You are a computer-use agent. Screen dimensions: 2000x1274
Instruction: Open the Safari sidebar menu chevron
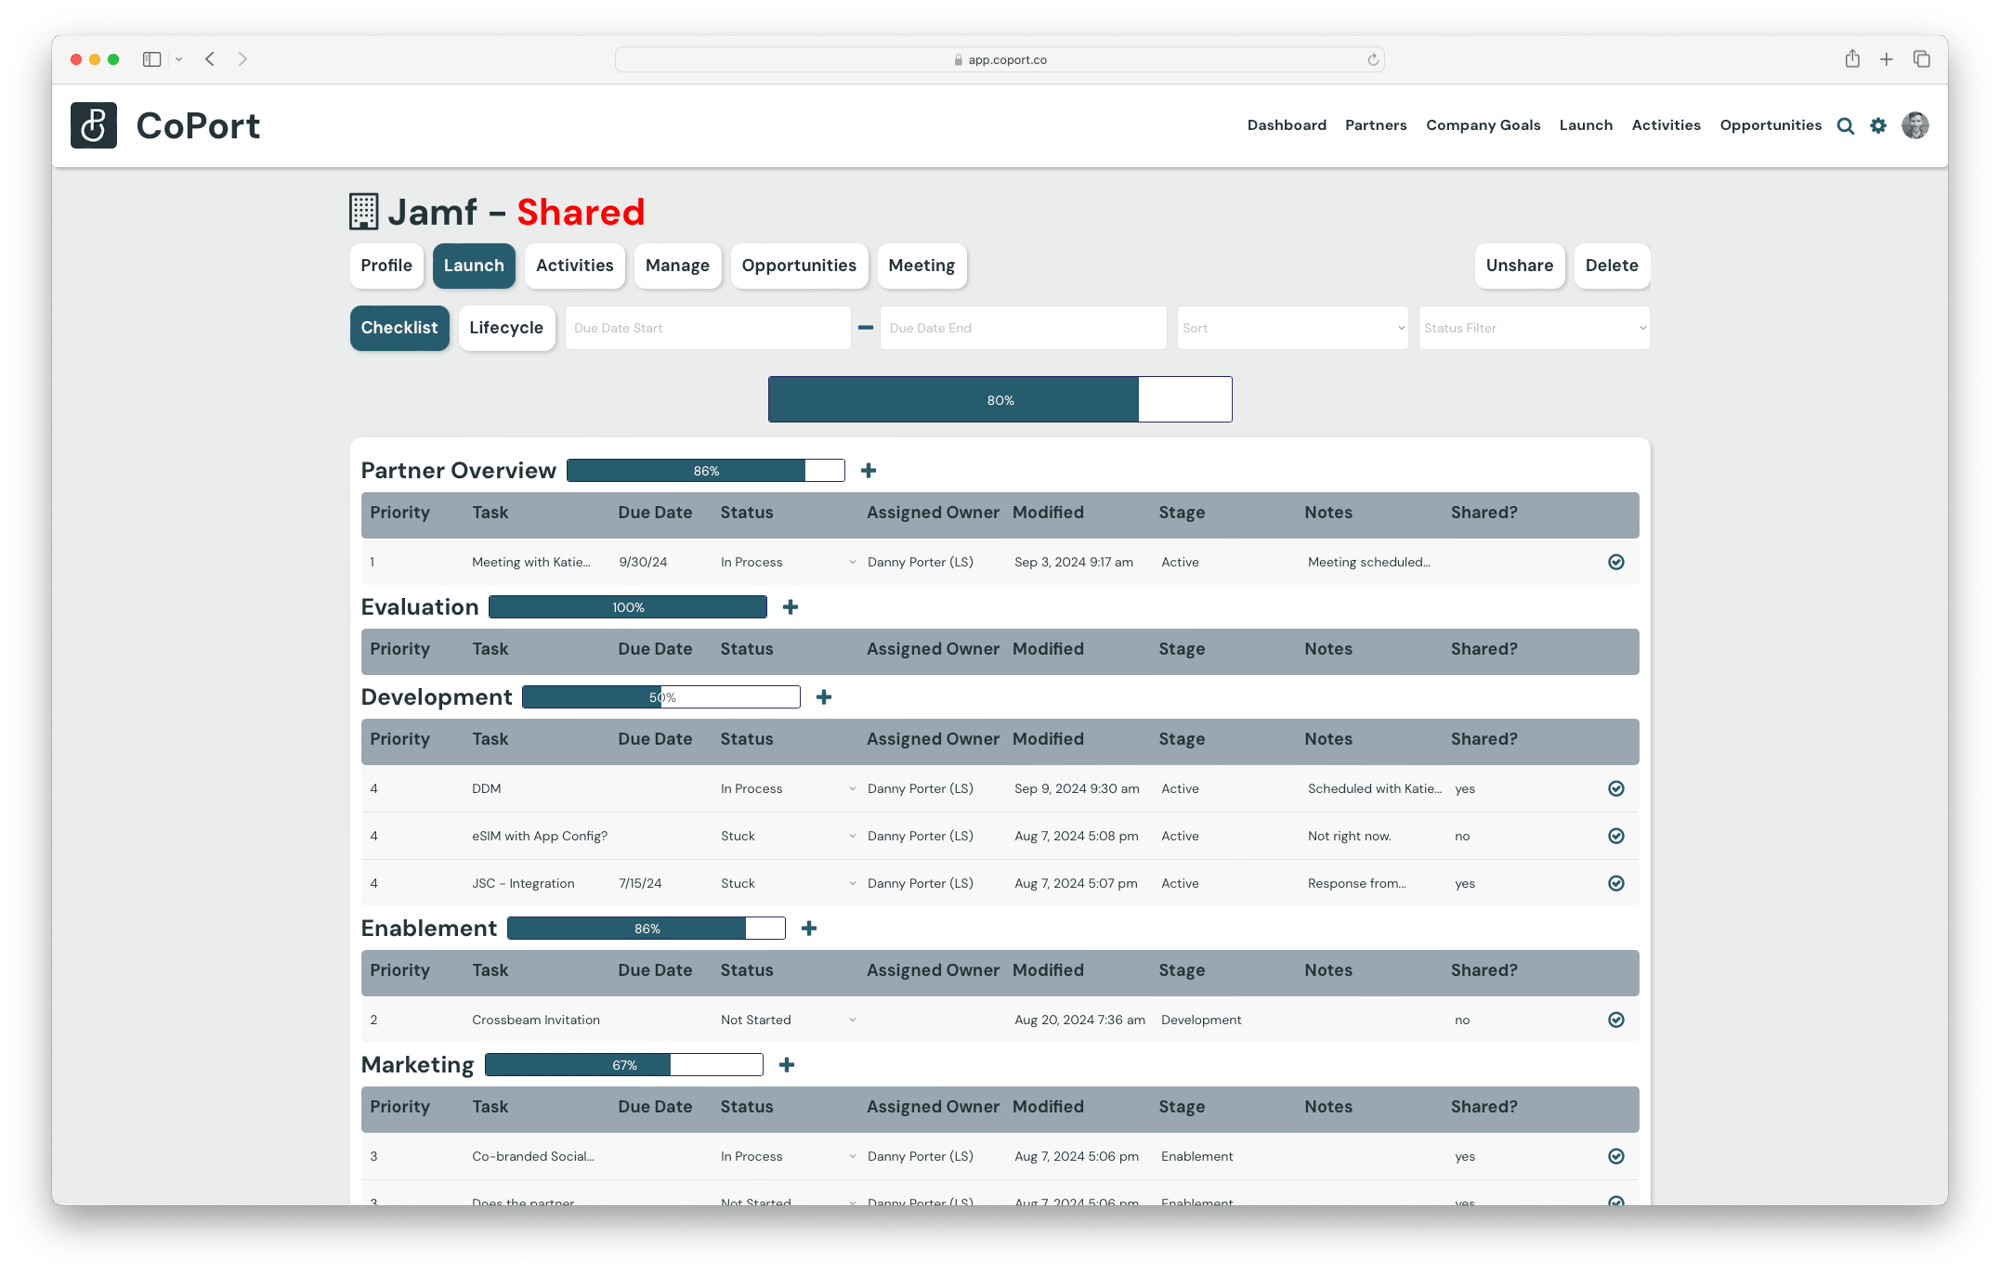pos(179,60)
